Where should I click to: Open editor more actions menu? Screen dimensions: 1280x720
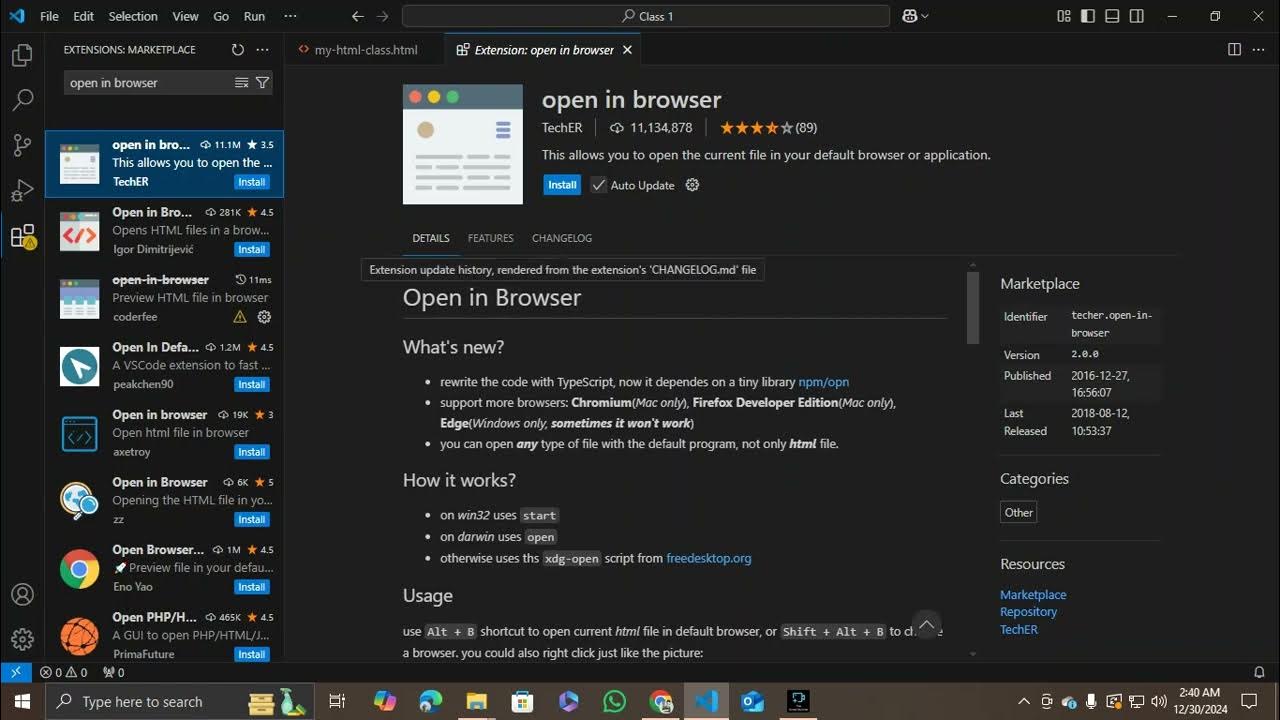point(1259,49)
